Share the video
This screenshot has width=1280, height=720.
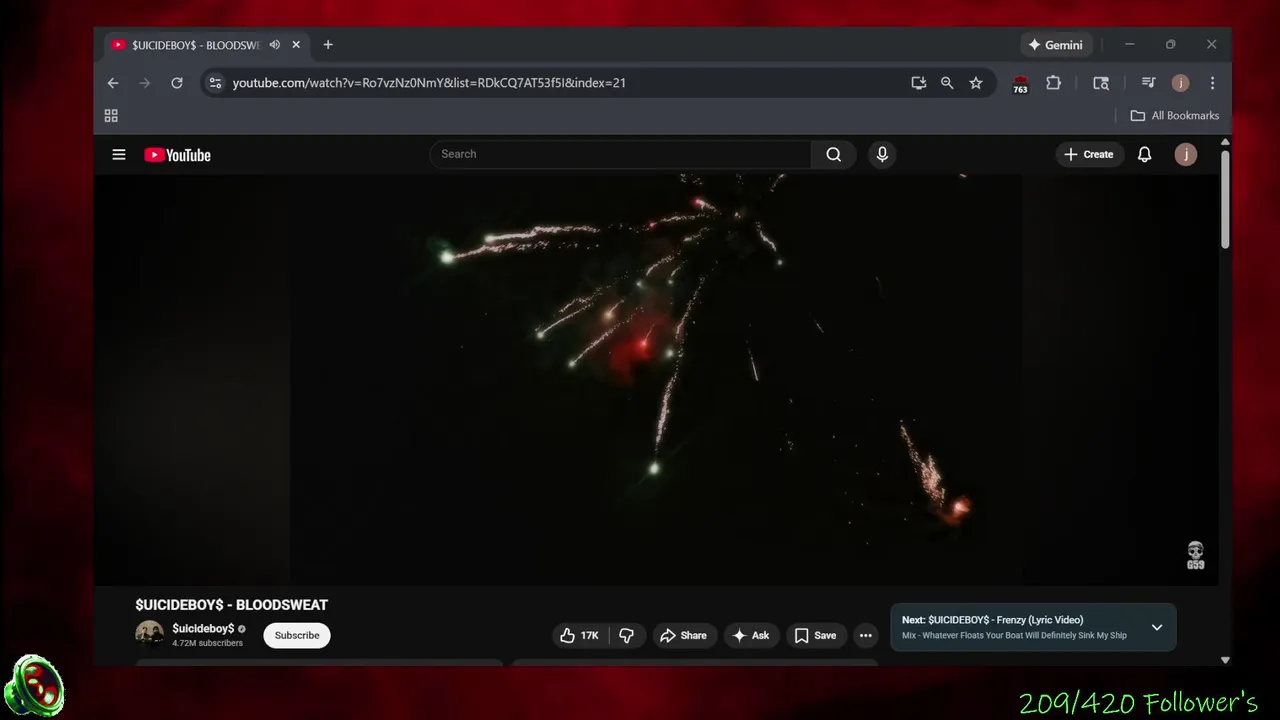click(683, 635)
